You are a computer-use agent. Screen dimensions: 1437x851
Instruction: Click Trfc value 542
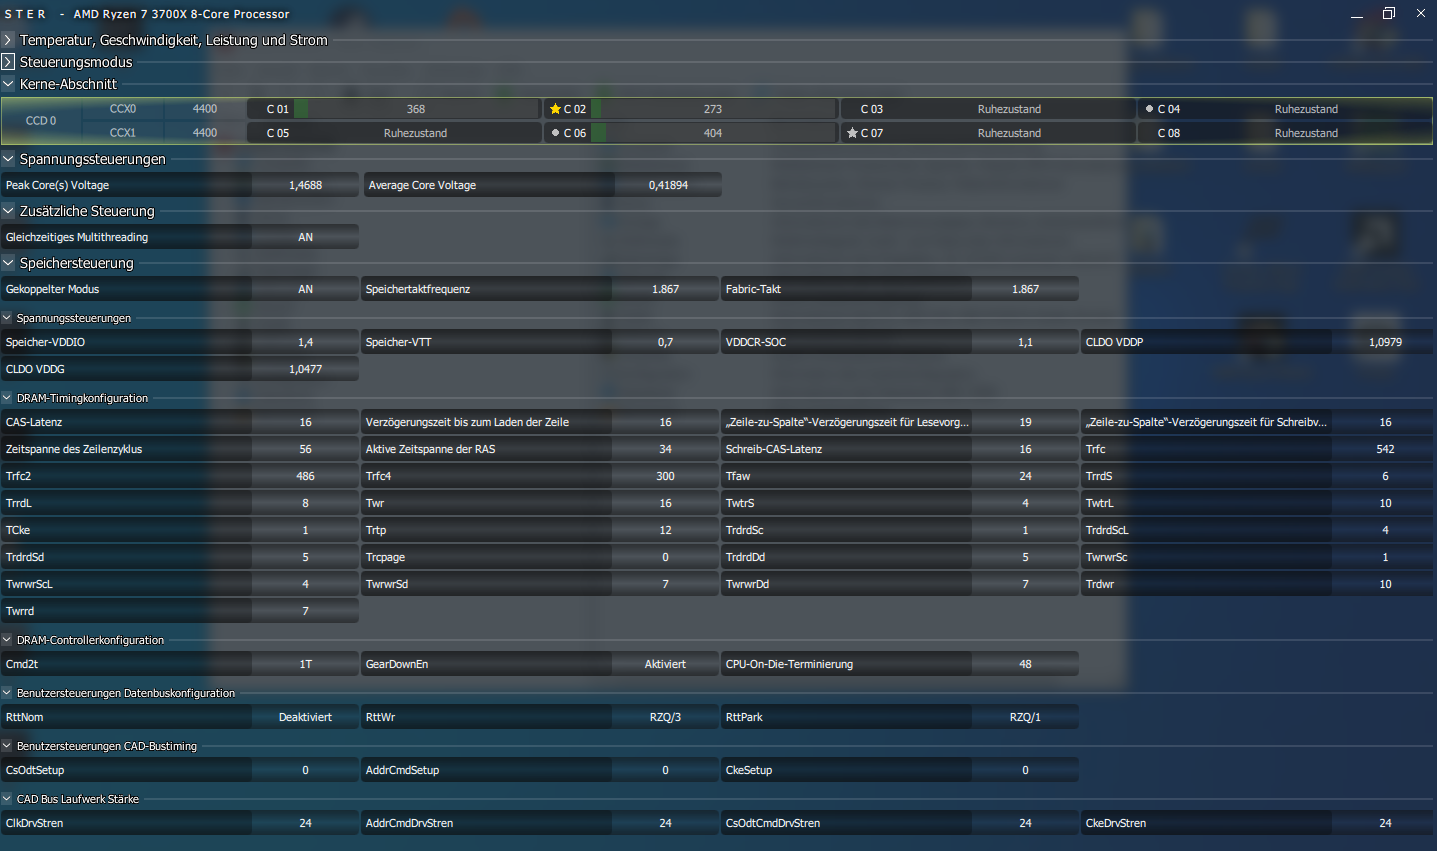[x=1385, y=449]
